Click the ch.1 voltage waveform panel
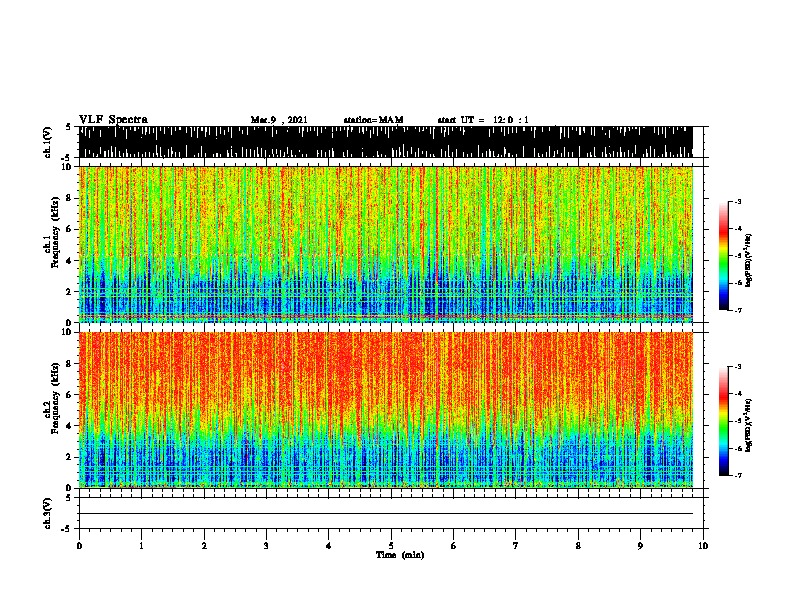Screen dimensions: 792x612 pos(386,142)
